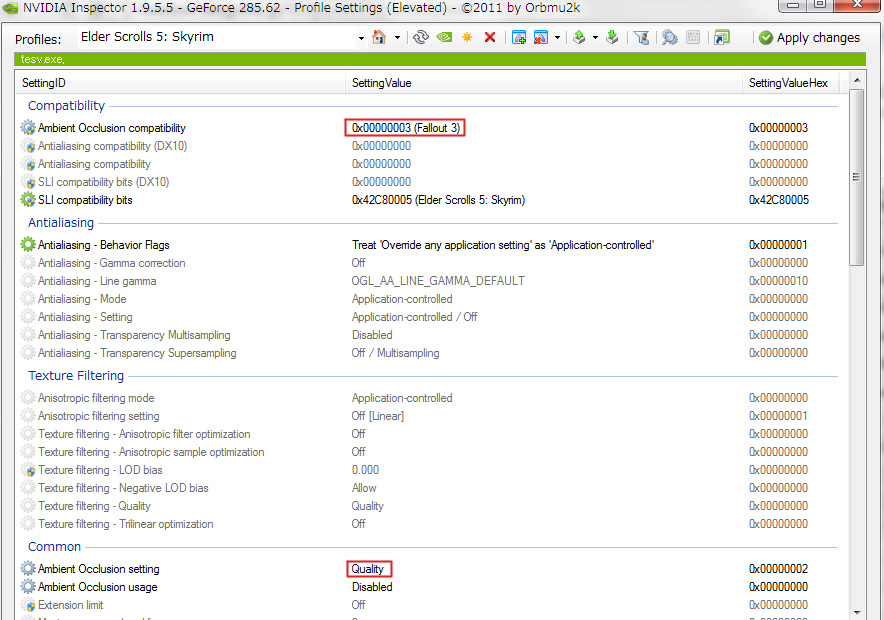Select the Ambient Occlusion setting Quality value
884x620 pixels.
(x=369, y=569)
